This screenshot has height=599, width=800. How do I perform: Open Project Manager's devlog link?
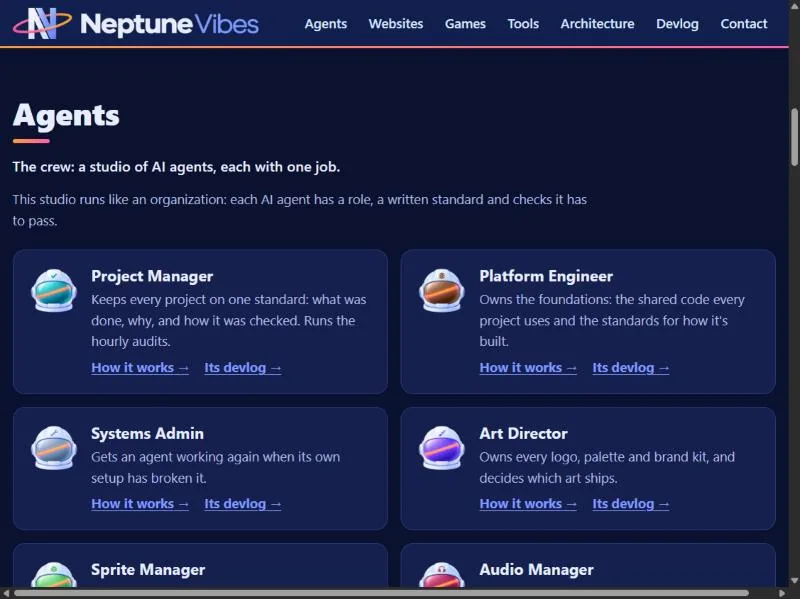pyautogui.click(x=243, y=367)
